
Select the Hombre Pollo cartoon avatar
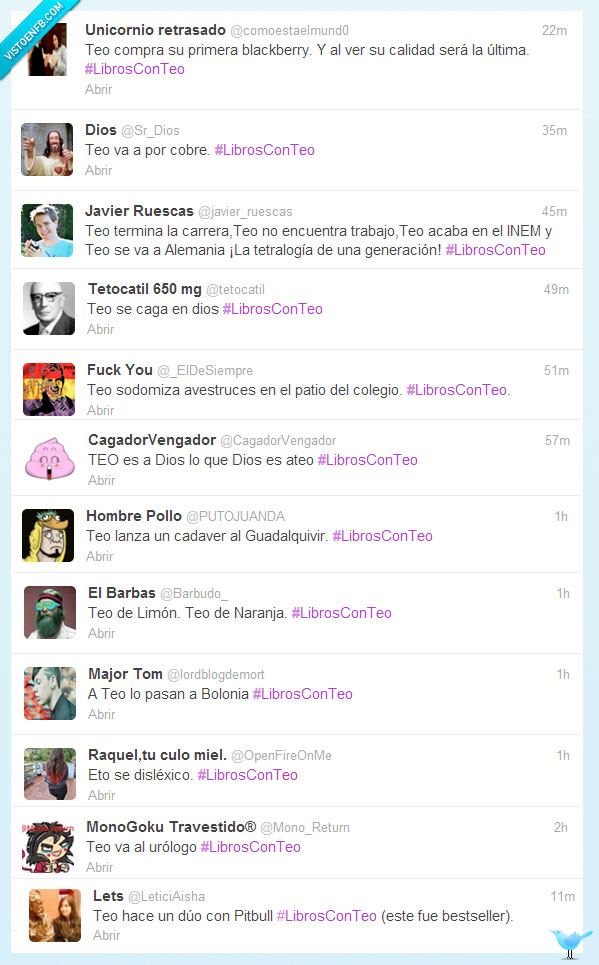(48, 535)
